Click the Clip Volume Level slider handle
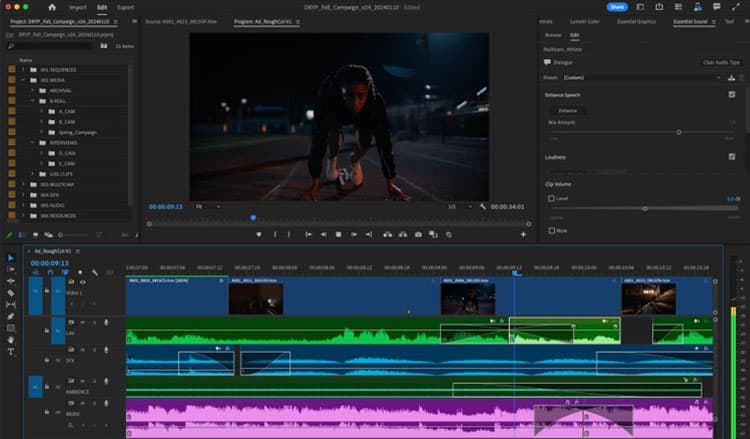Image resolution: width=750 pixels, height=439 pixels. 645,209
